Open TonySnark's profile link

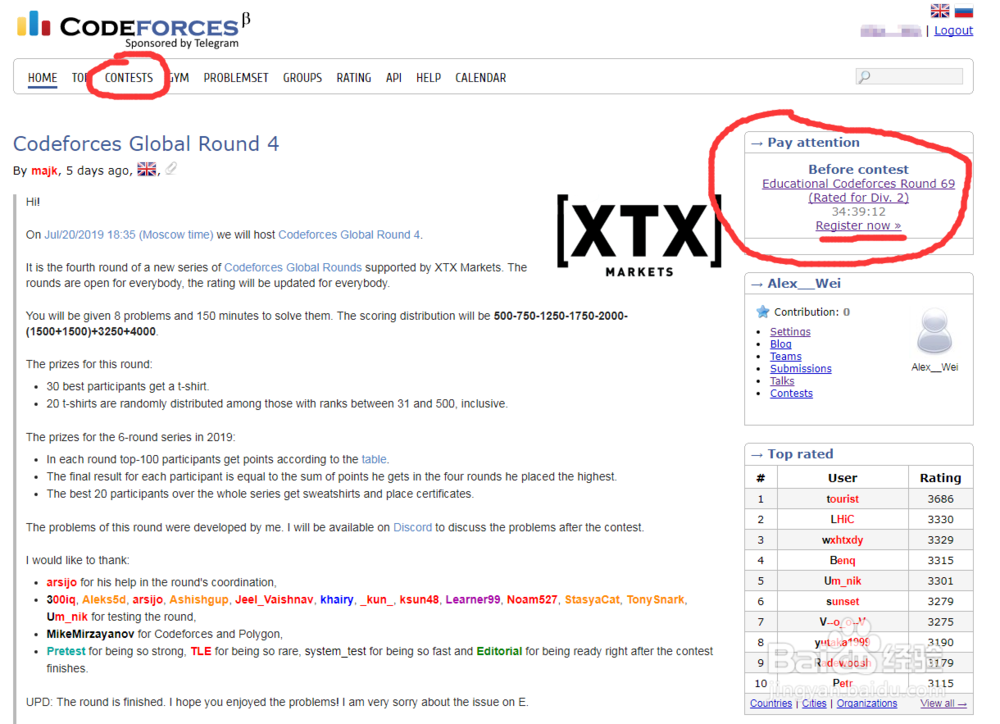point(655,600)
